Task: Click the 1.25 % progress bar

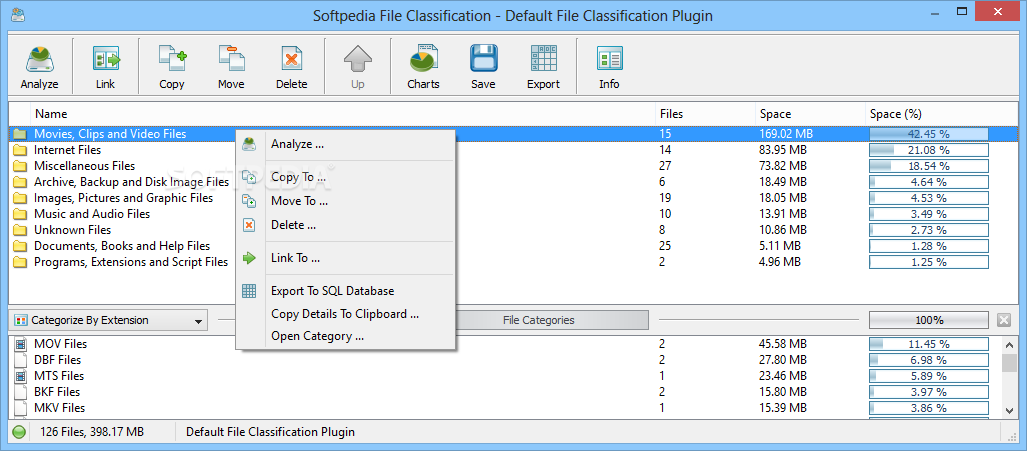Action: tap(929, 262)
